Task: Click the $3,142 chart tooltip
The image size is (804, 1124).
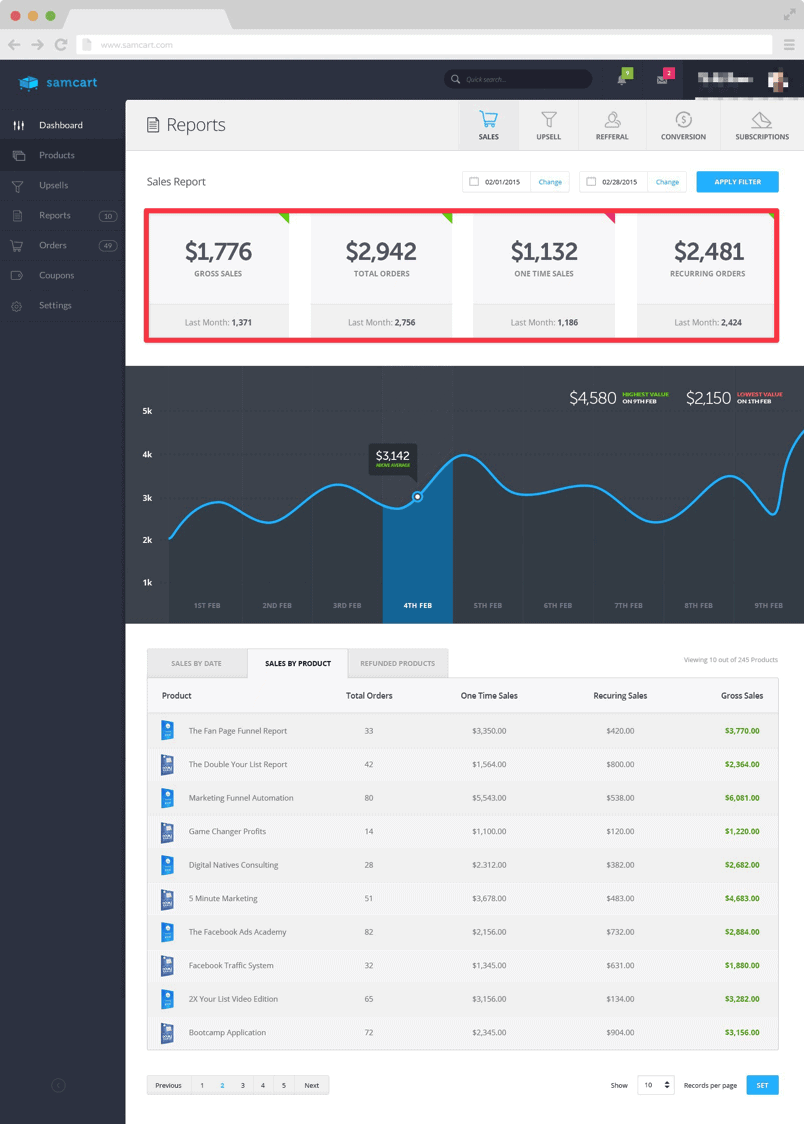Action: 393,459
